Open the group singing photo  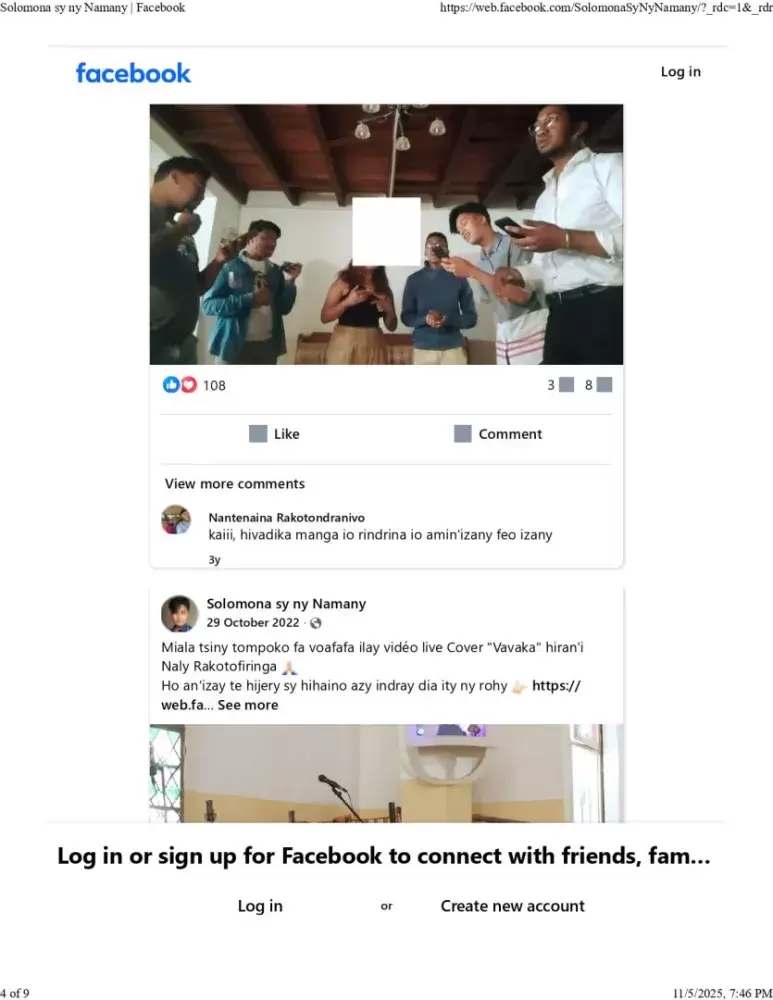386,234
